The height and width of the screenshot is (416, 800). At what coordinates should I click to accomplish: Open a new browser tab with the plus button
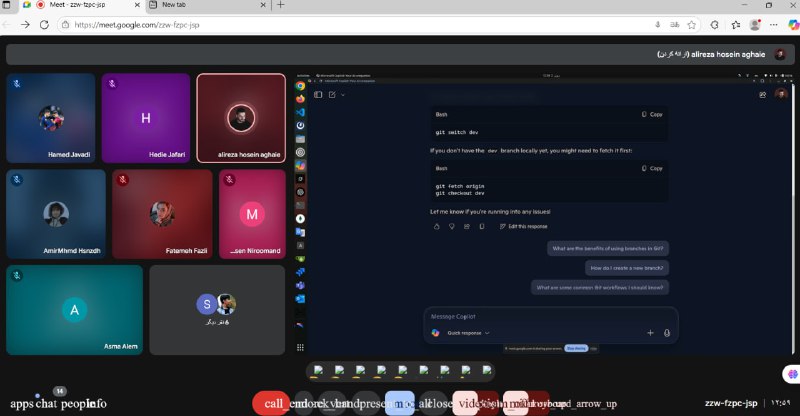click(x=281, y=5)
